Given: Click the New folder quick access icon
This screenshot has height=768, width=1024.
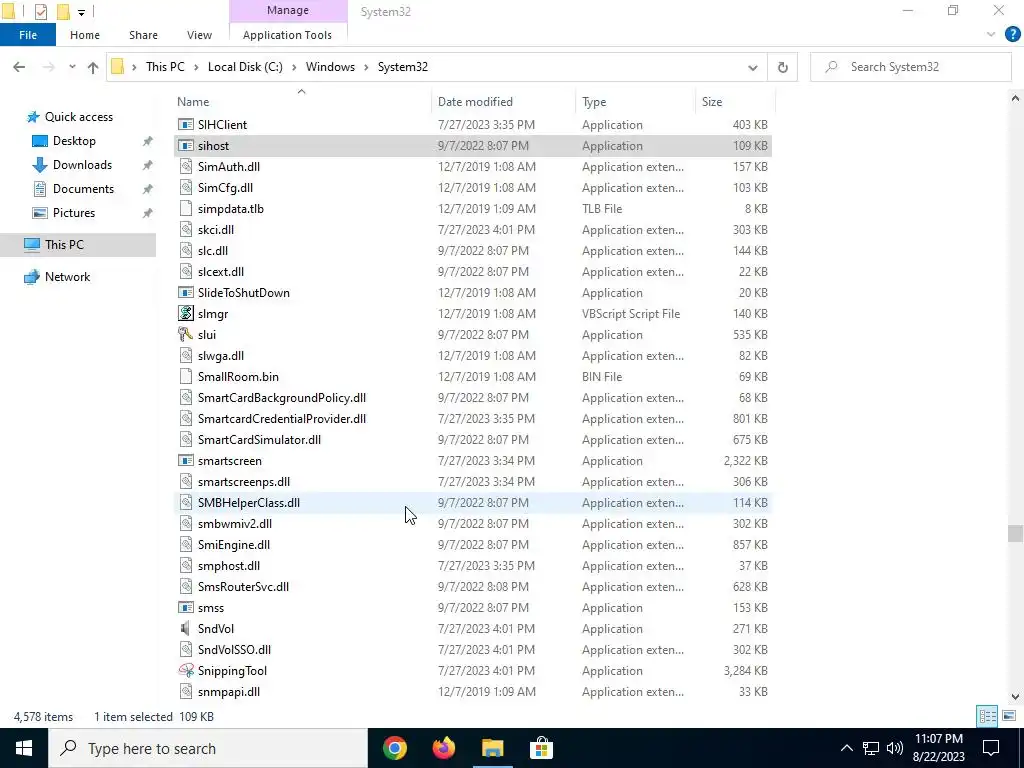Looking at the screenshot, I should point(63,12).
